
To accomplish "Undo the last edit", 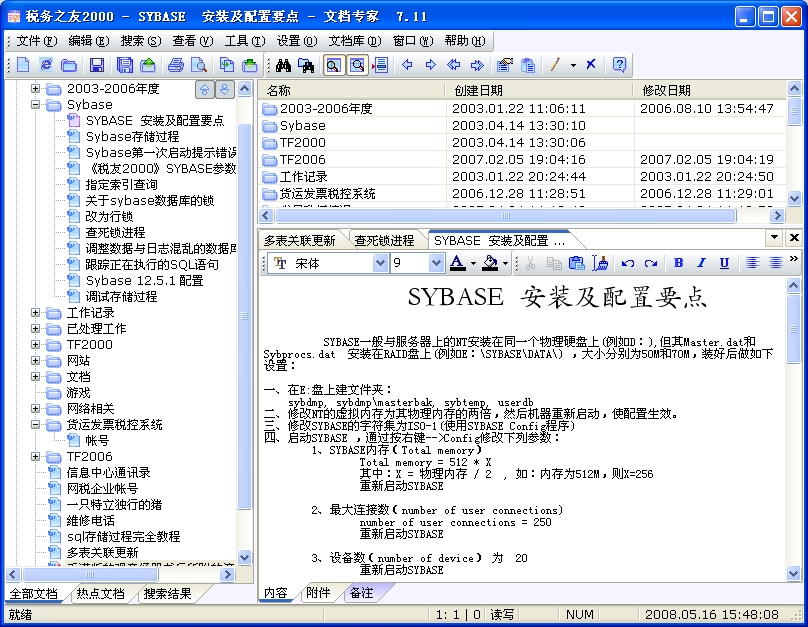I will click(628, 263).
